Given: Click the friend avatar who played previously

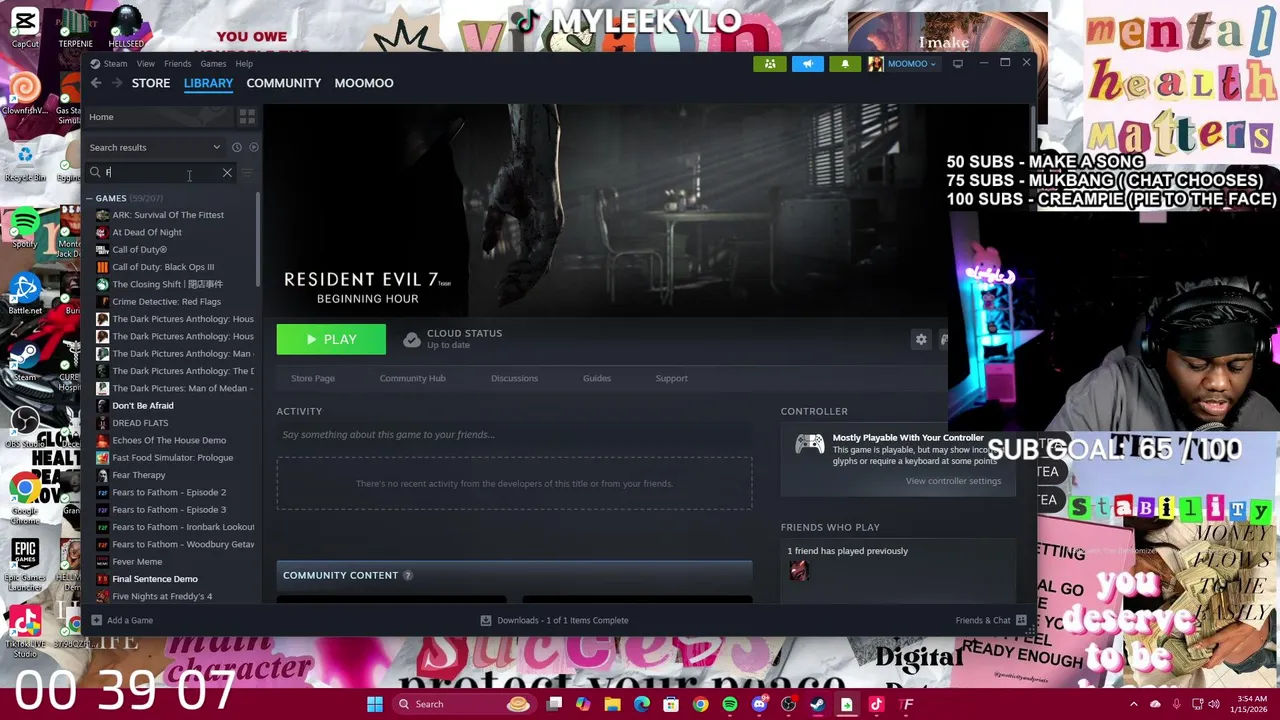Looking at the screenshot, I should (x=798, y=571).
